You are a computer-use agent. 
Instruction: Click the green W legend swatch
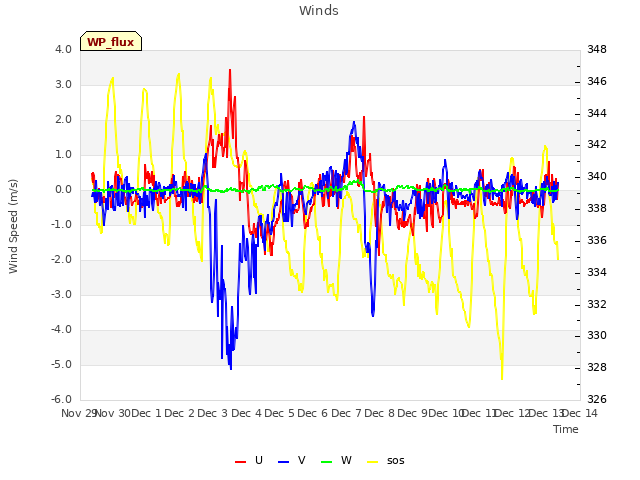click(x=327, y=462)
